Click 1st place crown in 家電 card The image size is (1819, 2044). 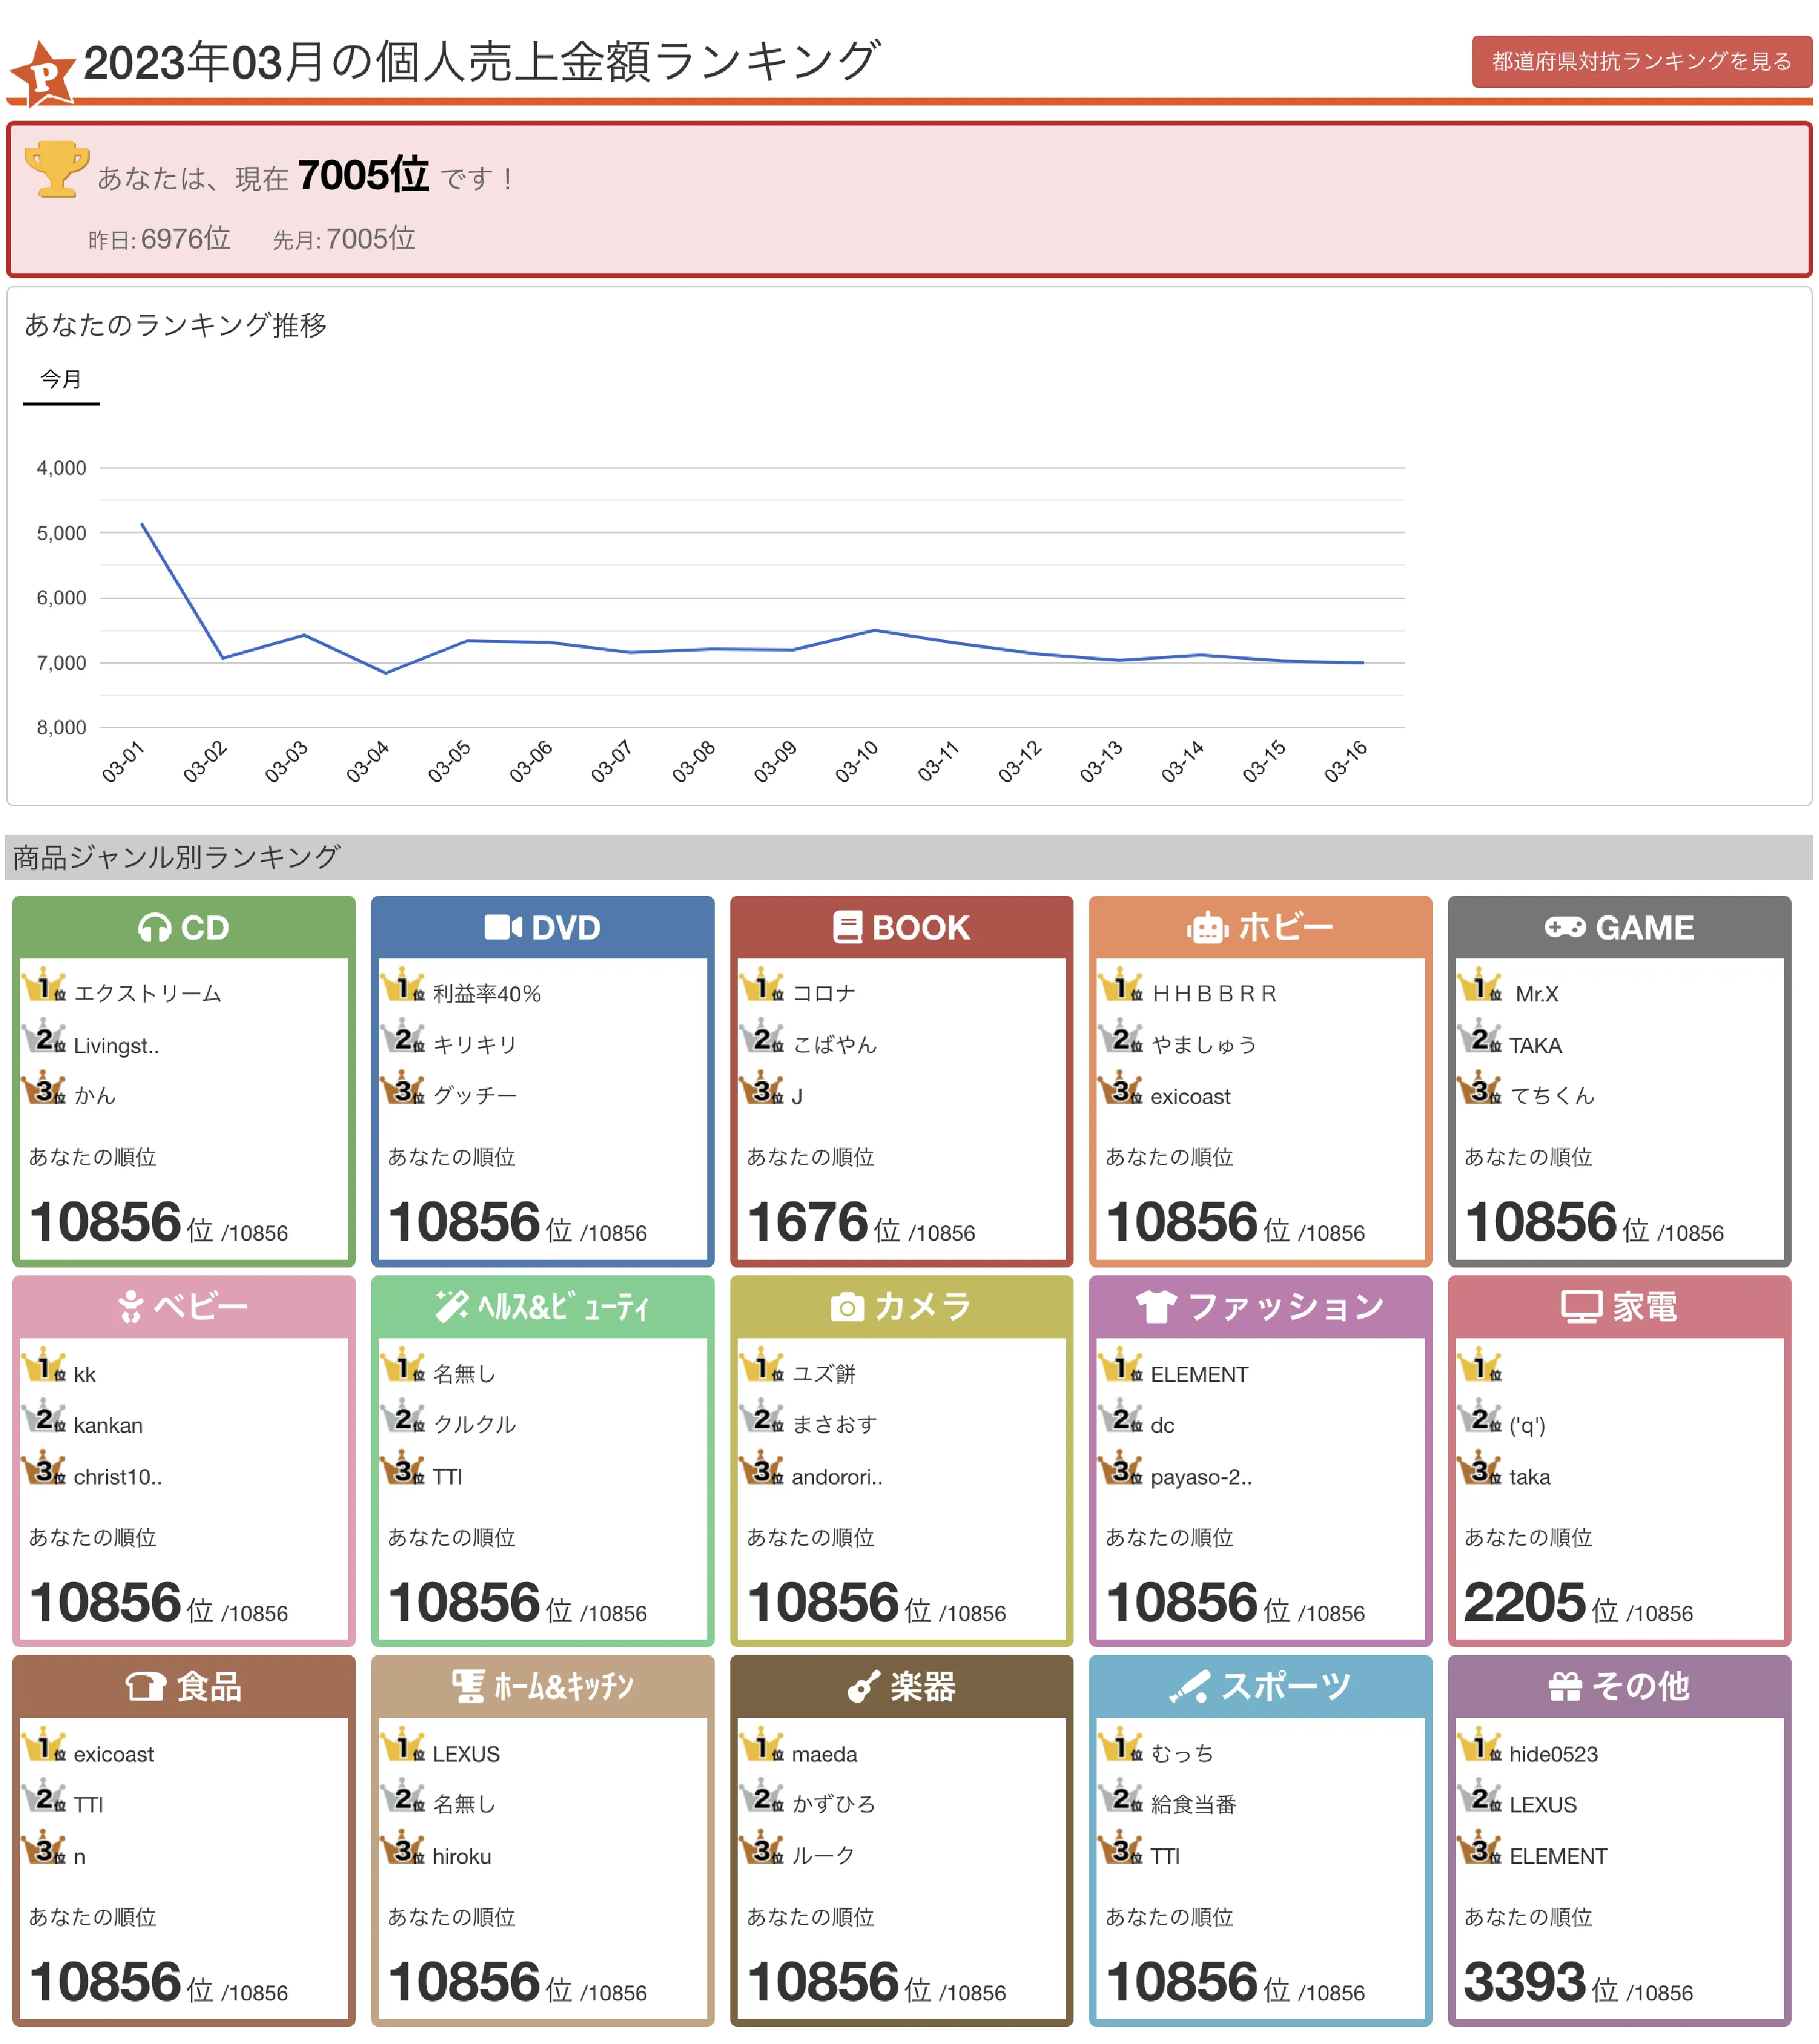click(1479, 1366)
